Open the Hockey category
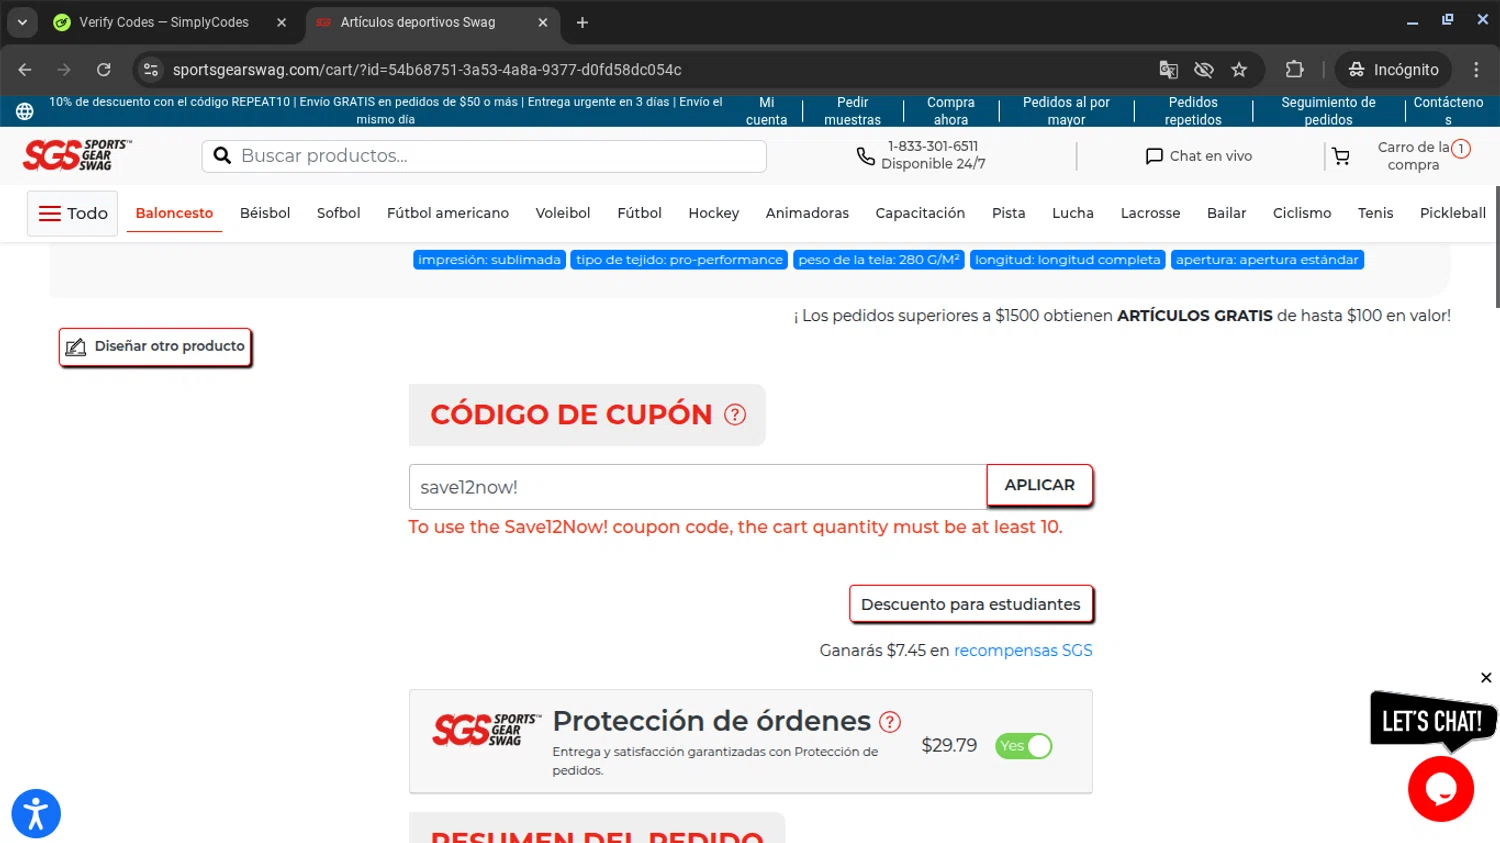The width and height of the screenshot is (1500, 843). [714, 213]
